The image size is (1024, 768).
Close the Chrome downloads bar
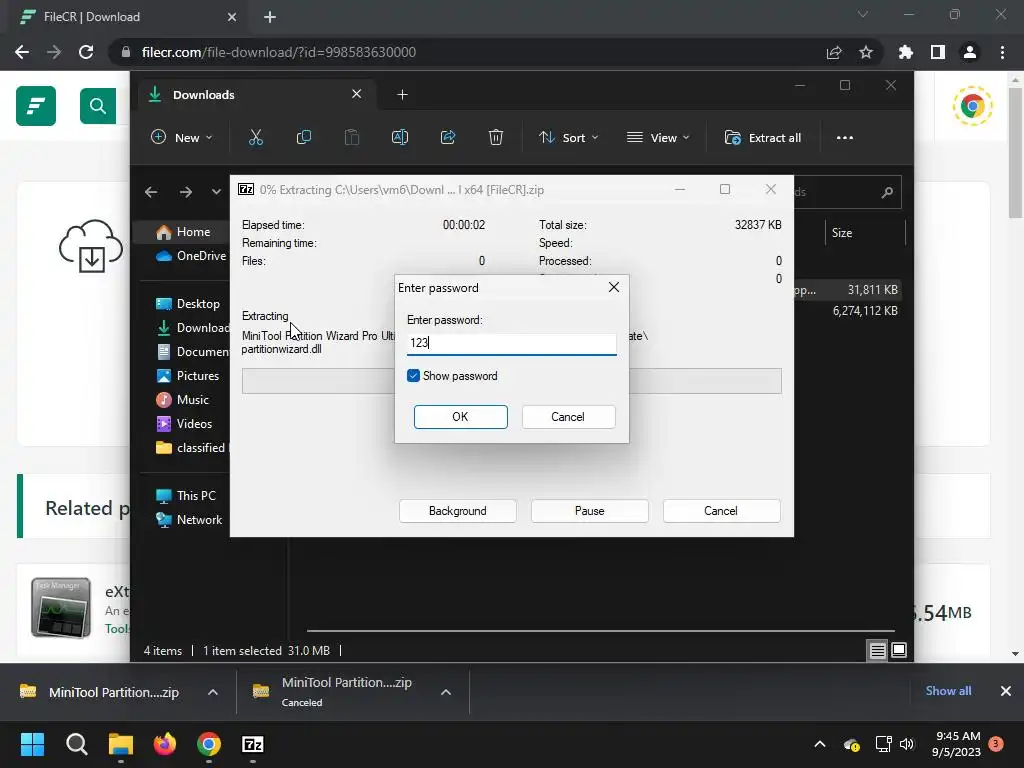pyautogui.click(x=1006, y=691)
